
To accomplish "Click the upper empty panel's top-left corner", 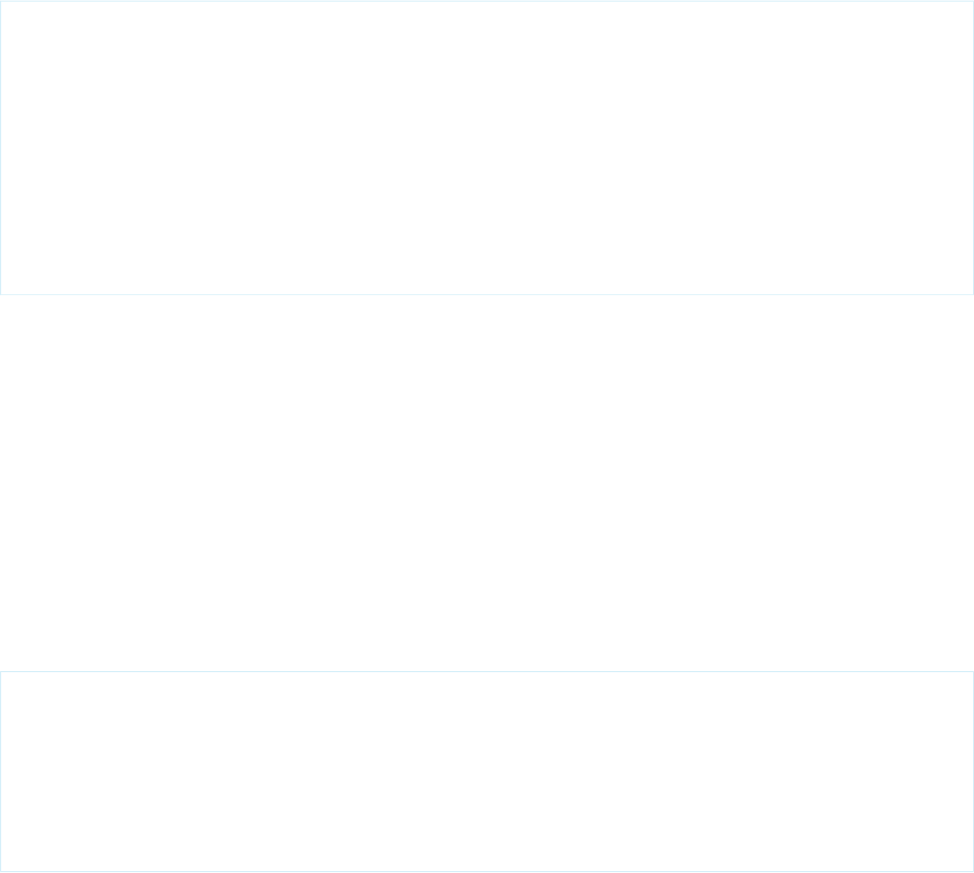I will (x=1, y=1).
